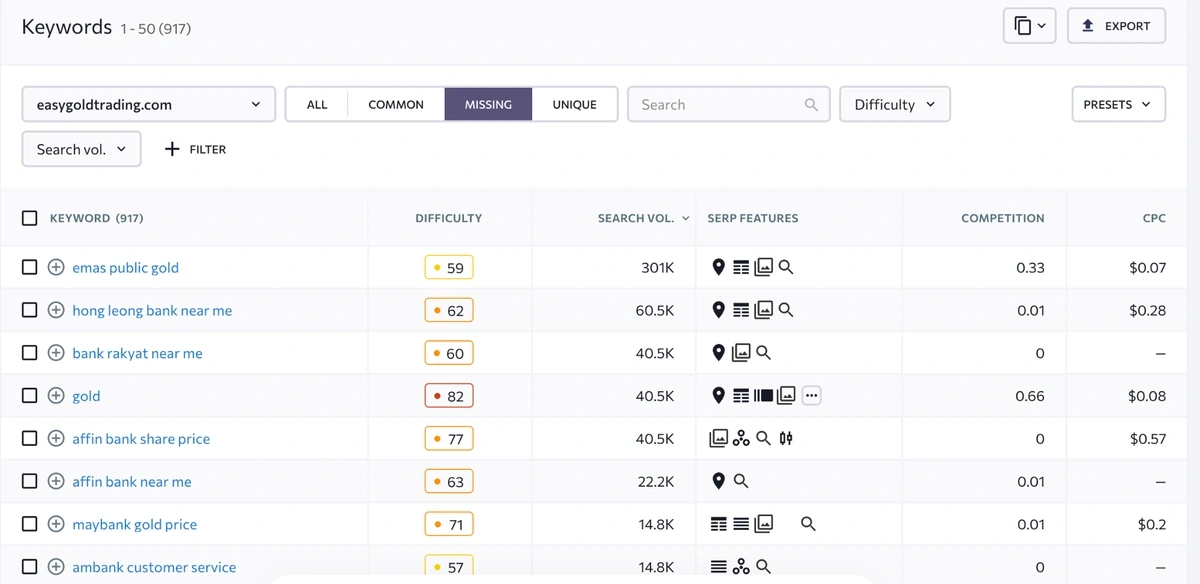Toggle the select-all checkbox in Keyword header
Viewport: 1200px width, 584px height.
pos(30,218)
